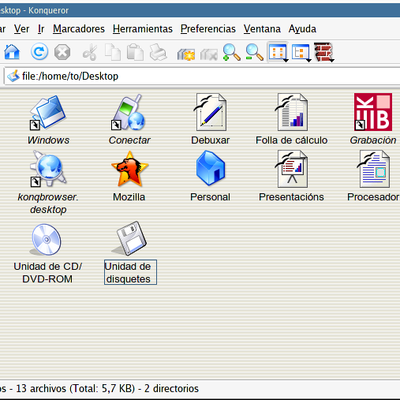Image resolution: width=400 pixels, height=400 pixels.
Task: Print the document using the printer icon
Action: tap(158, 52)
